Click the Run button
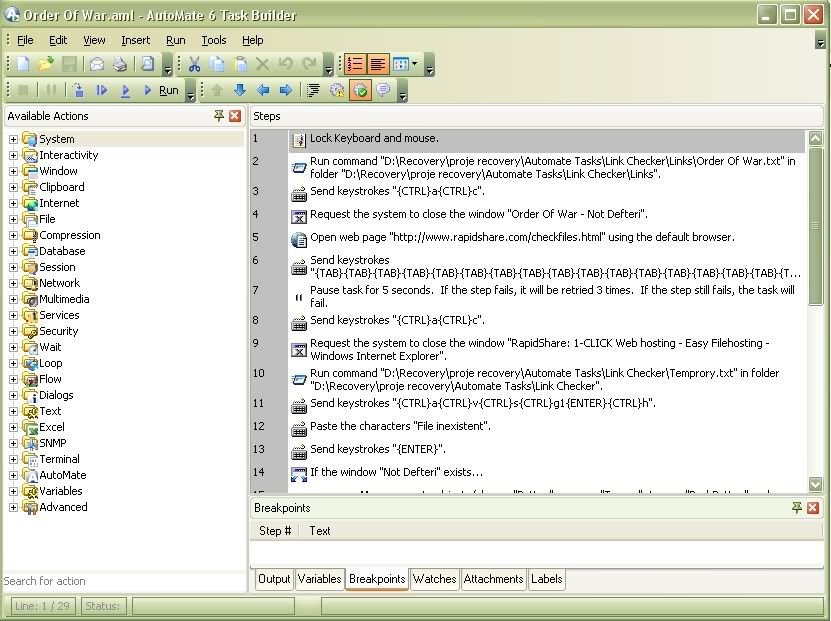 (x=163, y=90)
